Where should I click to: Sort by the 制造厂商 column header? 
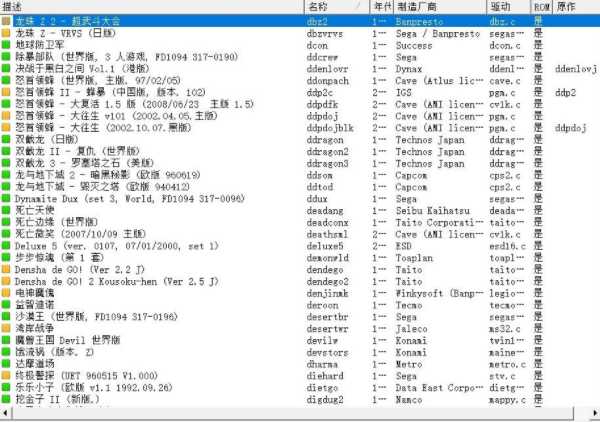tap(440, 7)
